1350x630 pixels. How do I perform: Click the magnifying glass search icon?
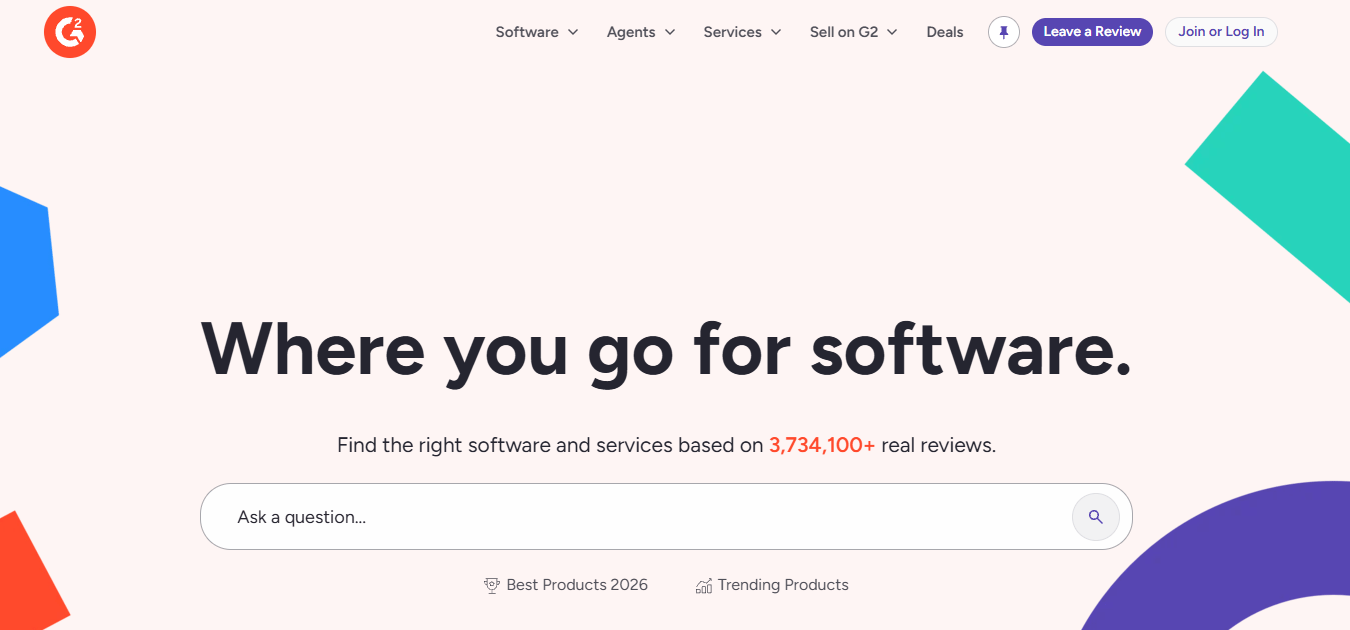pos(1096,517)
